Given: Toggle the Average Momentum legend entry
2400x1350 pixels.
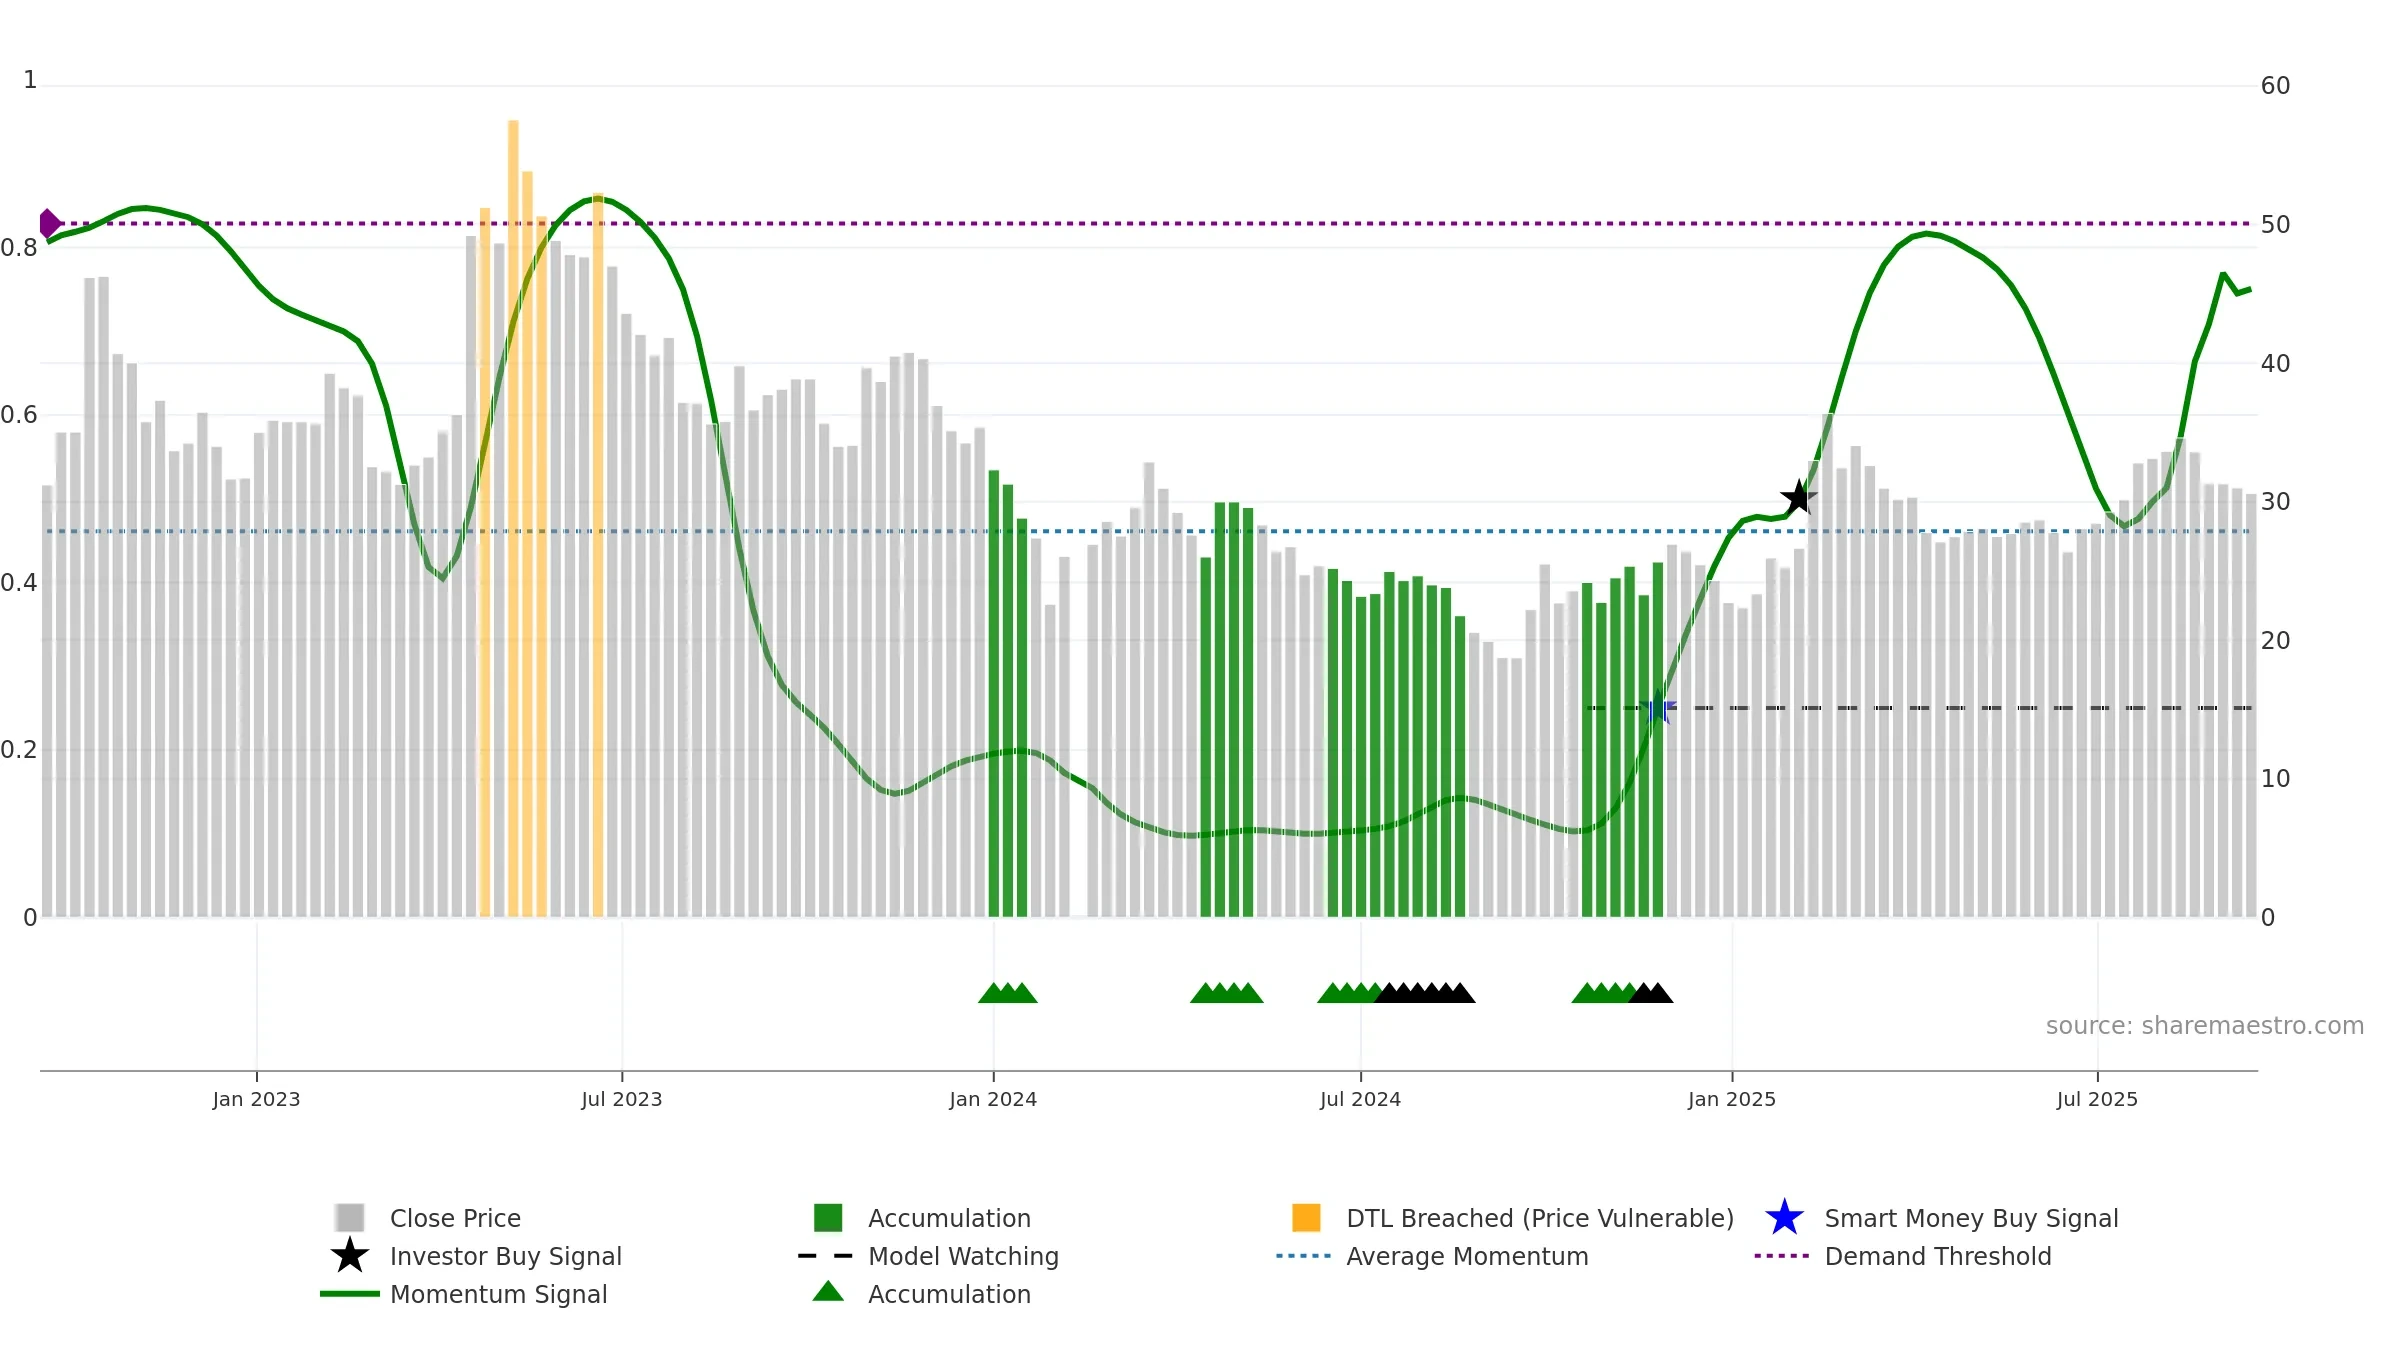Looking at the screenshot, I should click(1467, 1256).
